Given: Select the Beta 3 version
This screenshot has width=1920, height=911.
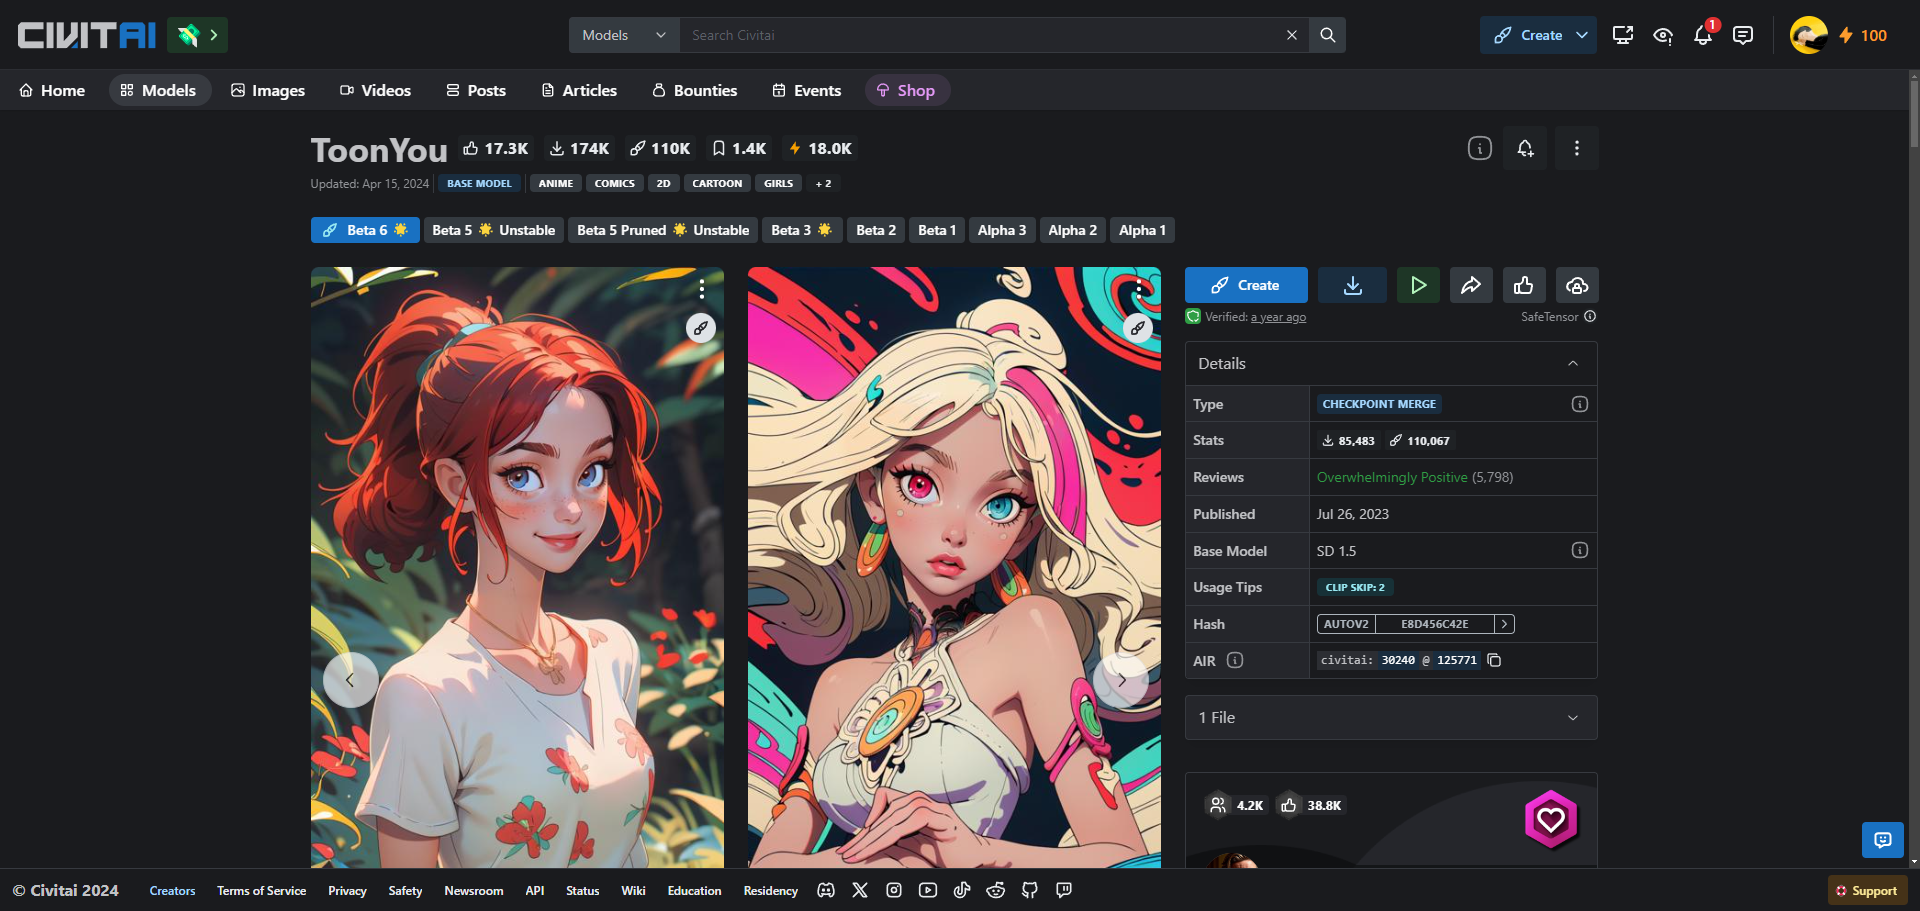Looking at the screenshot, I should click(x=802, y=230).
